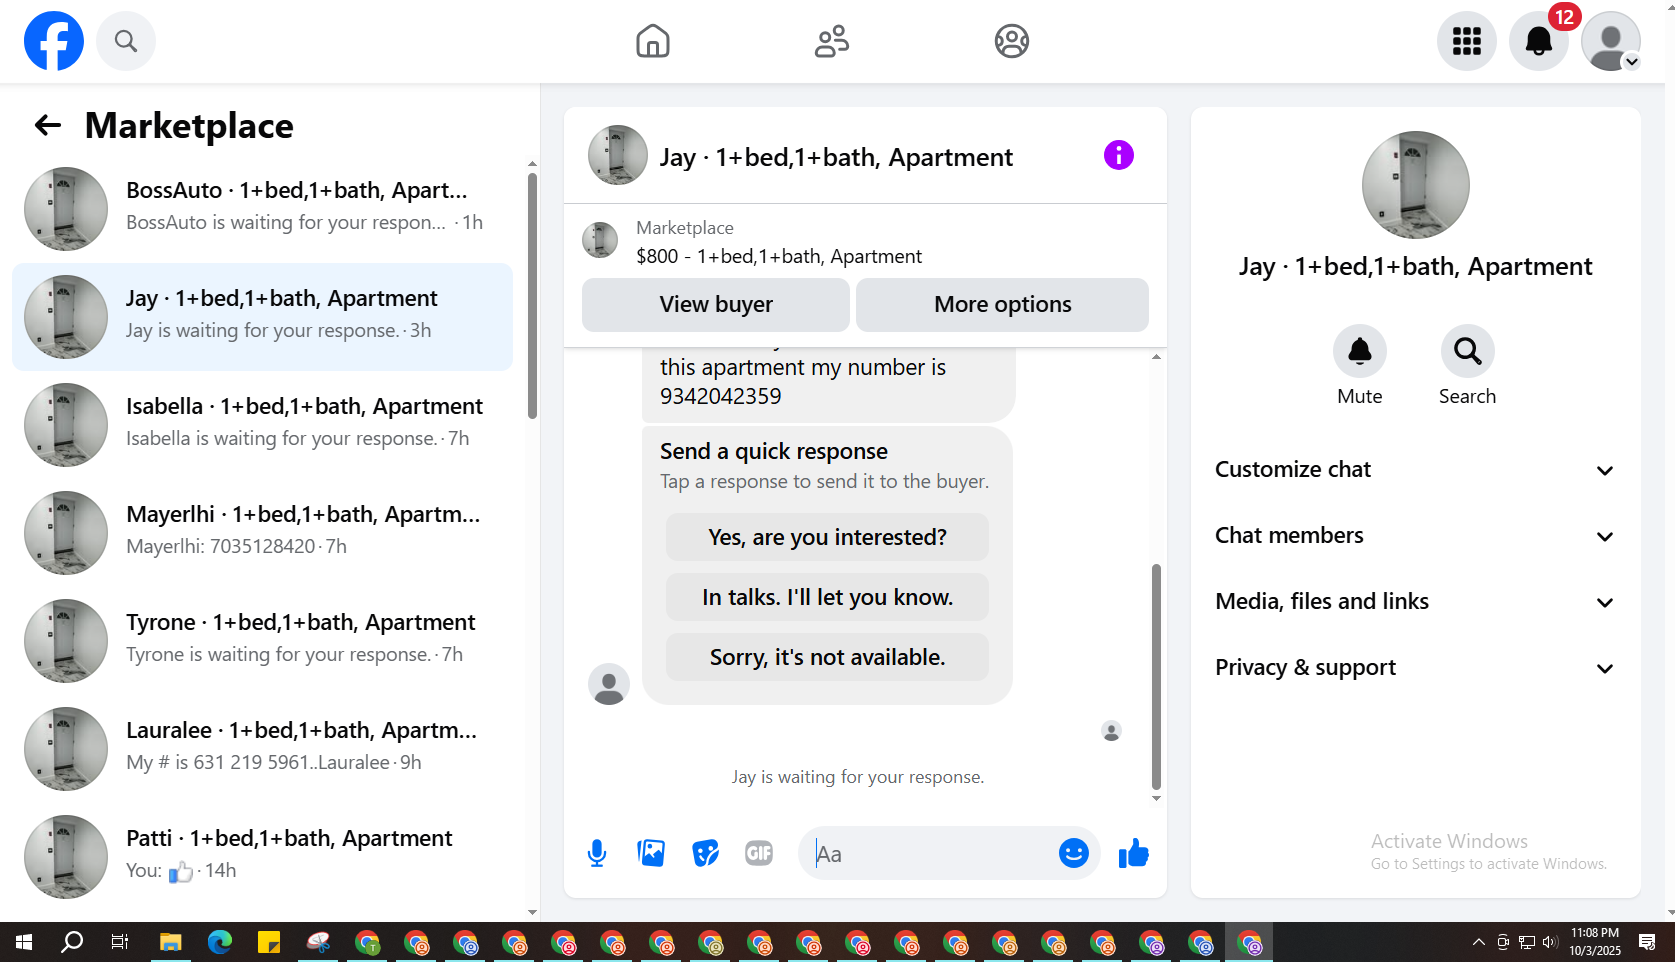Go back using the Marketplace arrow
This screenshot has width=1675, height=962.
pos(48,125)
